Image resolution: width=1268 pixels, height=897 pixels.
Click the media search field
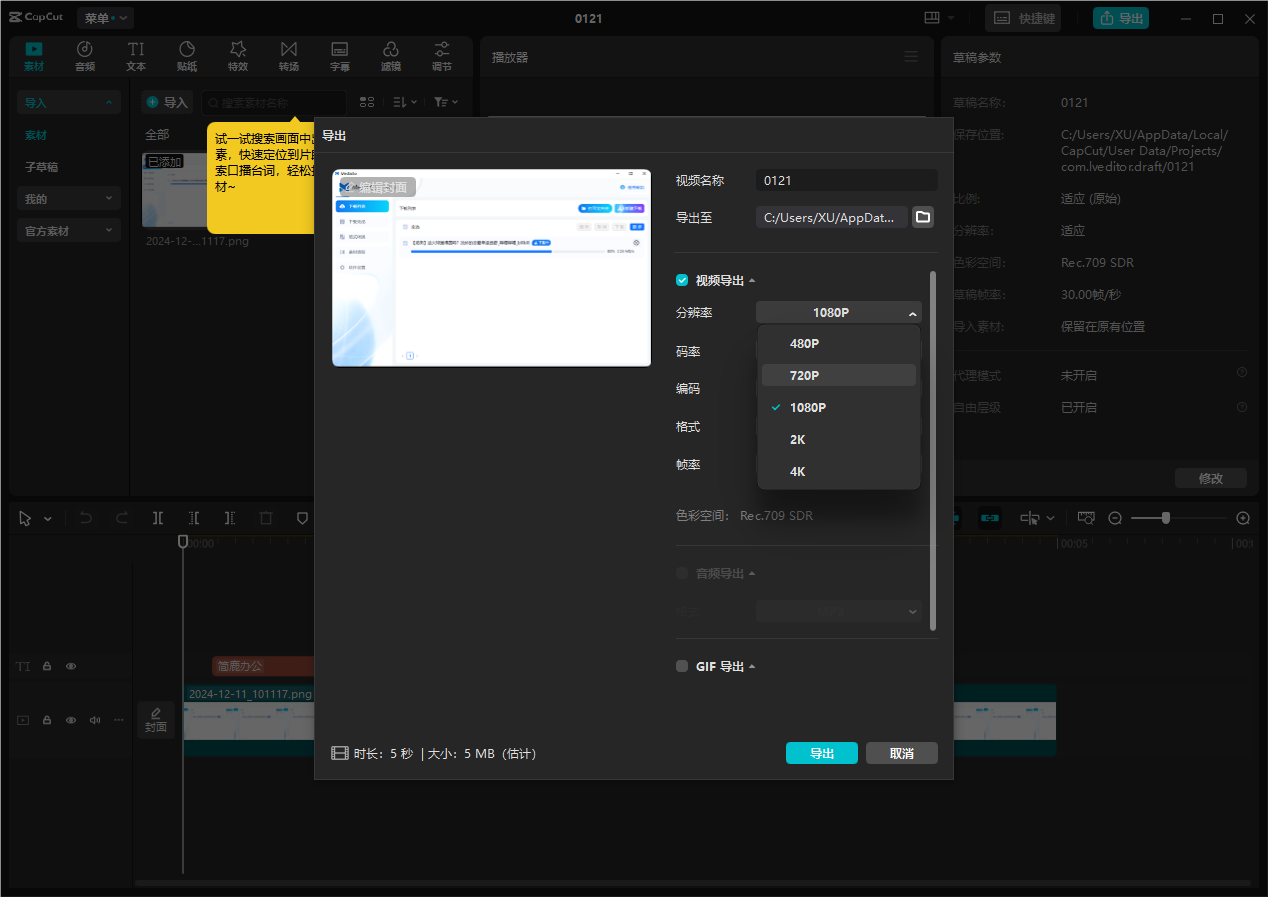pos(275,102)
